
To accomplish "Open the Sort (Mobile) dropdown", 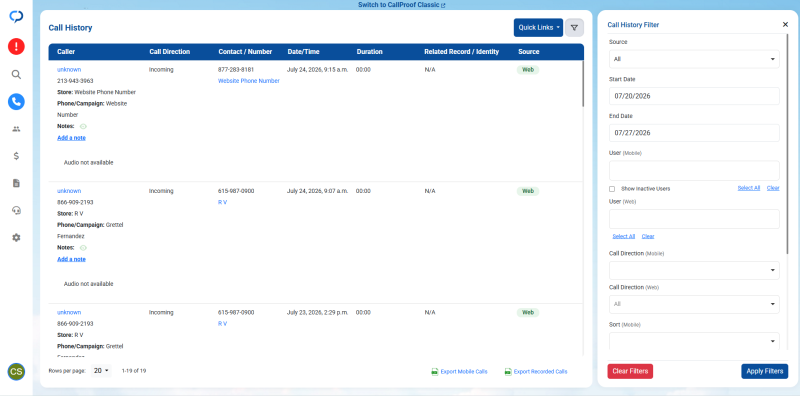I will [694, 341].
